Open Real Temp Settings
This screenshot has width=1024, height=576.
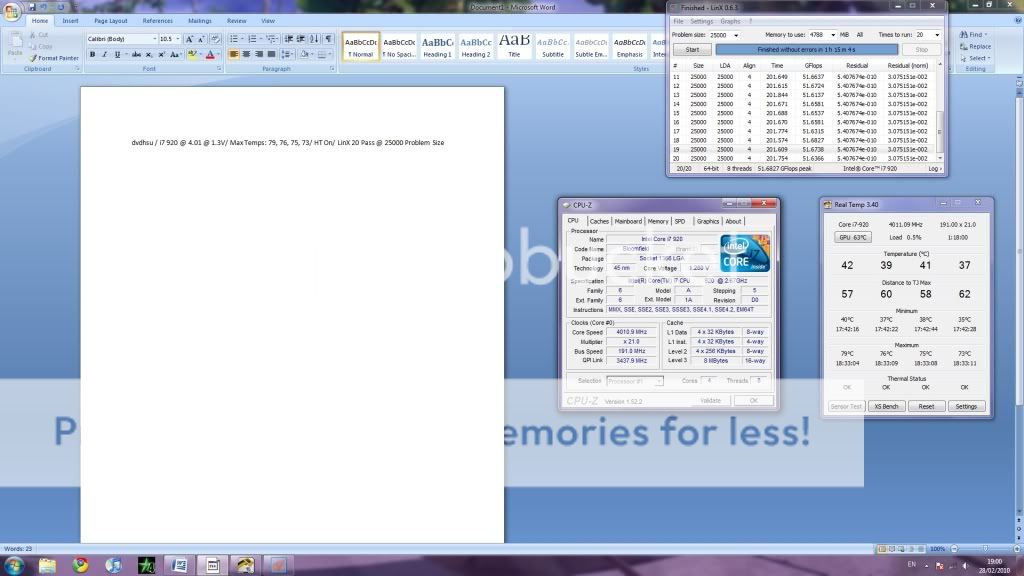coord(966,406)
